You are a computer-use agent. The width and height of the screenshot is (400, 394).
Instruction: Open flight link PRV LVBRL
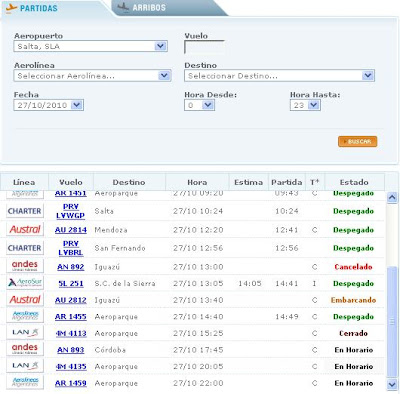tap(71, 248)
